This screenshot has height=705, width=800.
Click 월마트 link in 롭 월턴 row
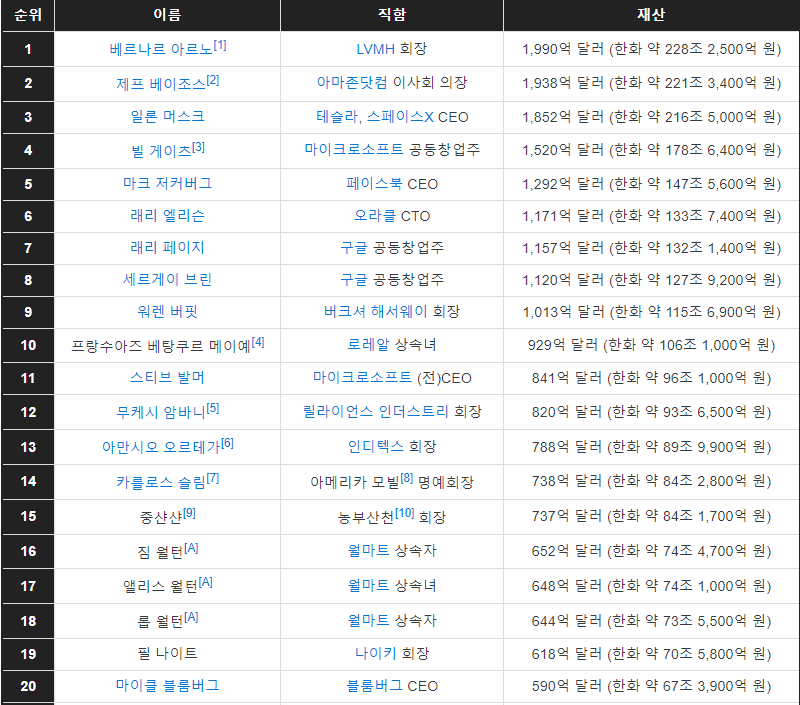pos(368,620)
